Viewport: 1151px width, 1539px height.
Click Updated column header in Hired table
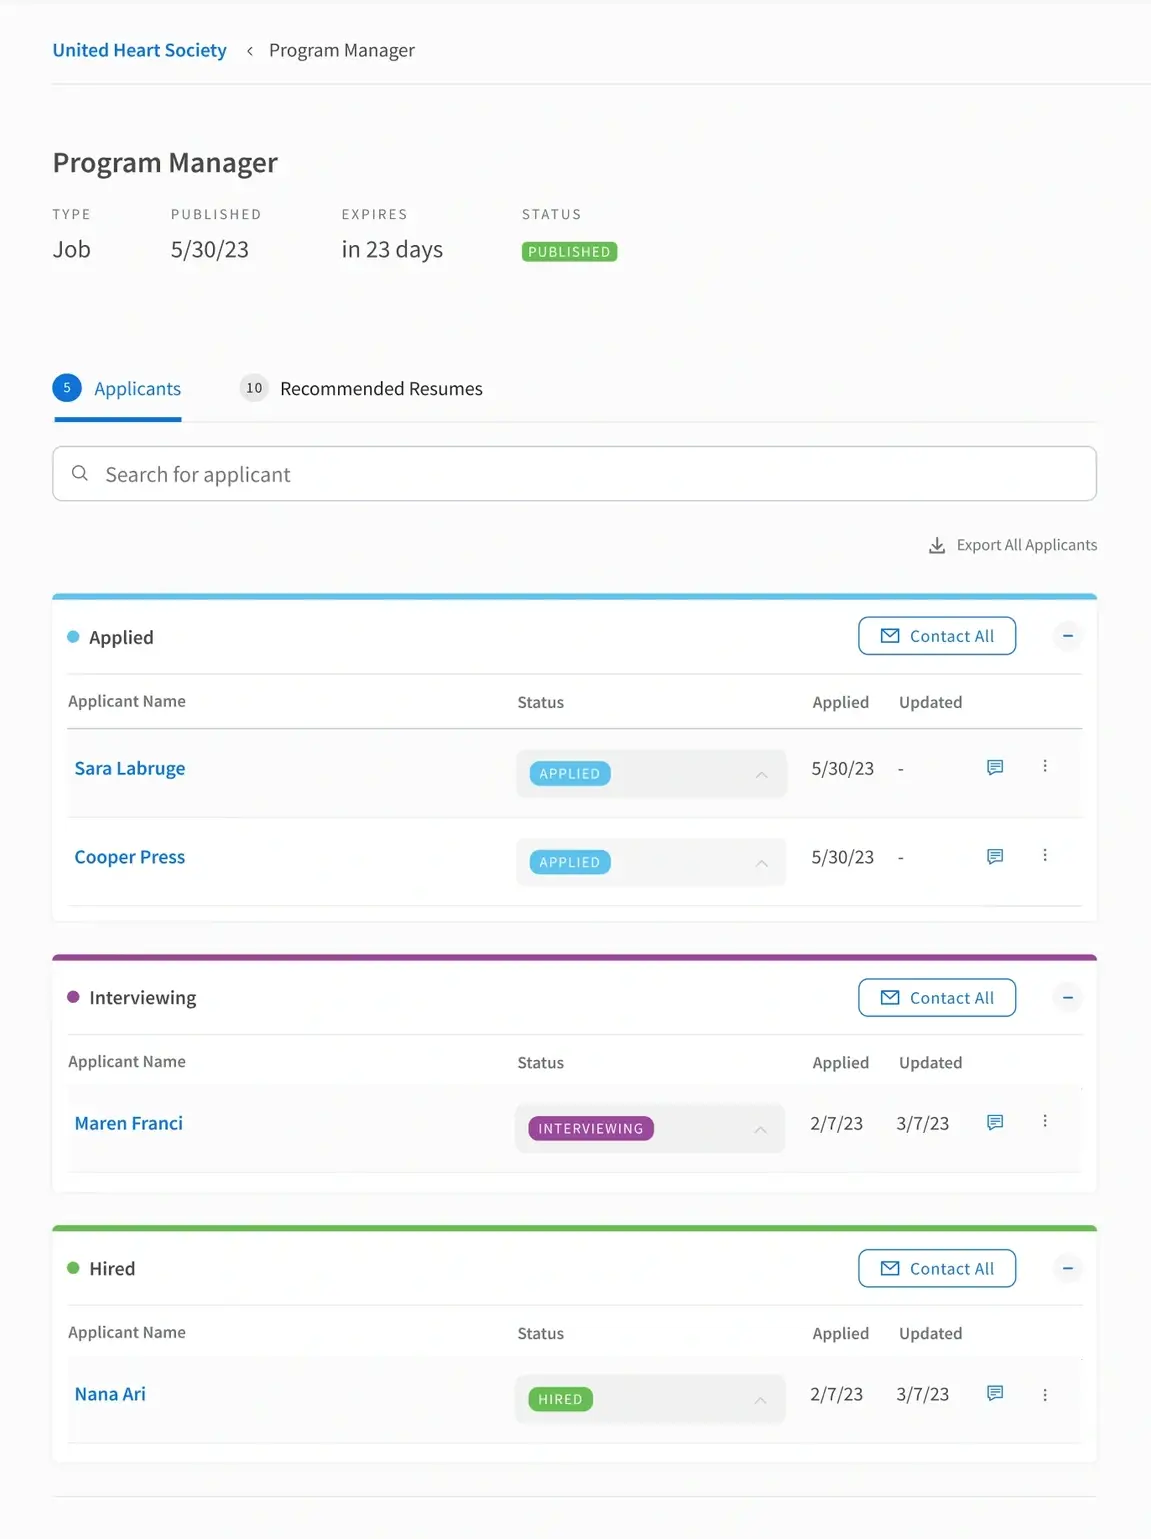click(931, 1333)
